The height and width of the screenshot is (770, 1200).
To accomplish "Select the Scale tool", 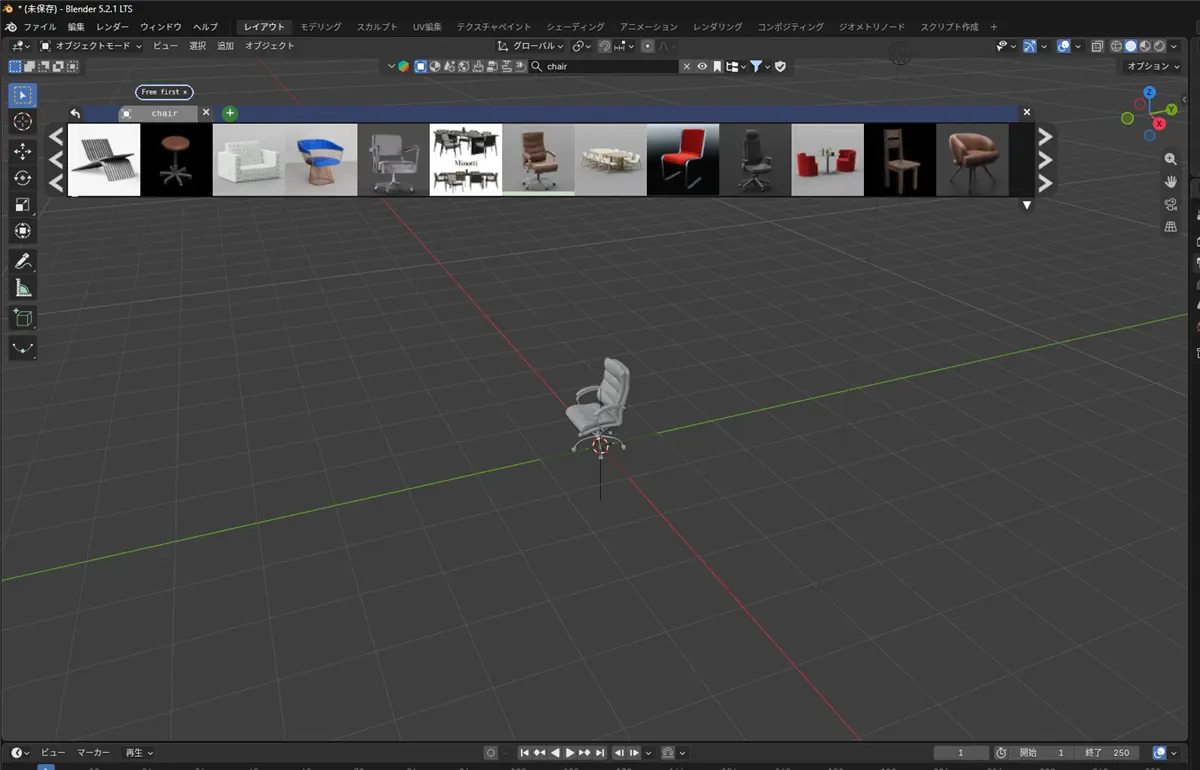I will pos(23,204).
